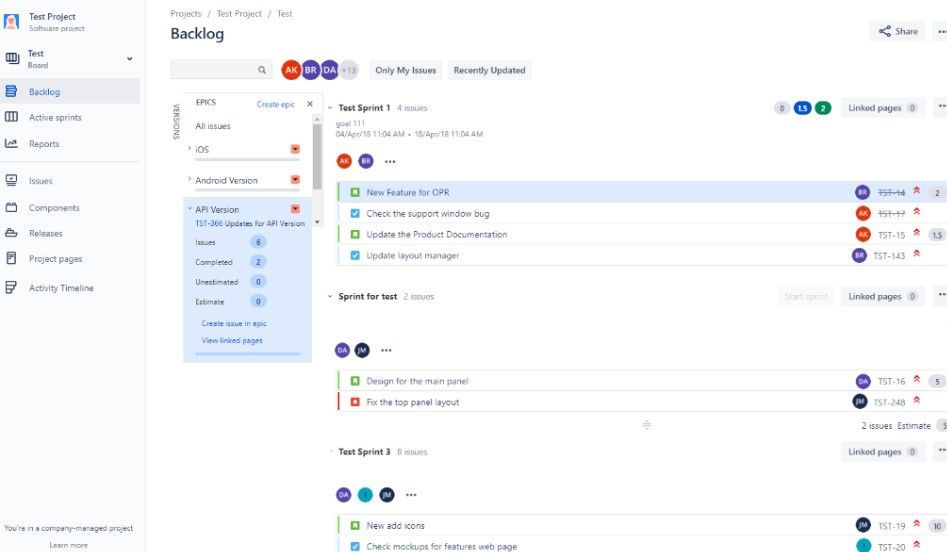Viewport: 947px width, 552px height.
Task: Click the backlog search input field
Action: tap(221, 70)
